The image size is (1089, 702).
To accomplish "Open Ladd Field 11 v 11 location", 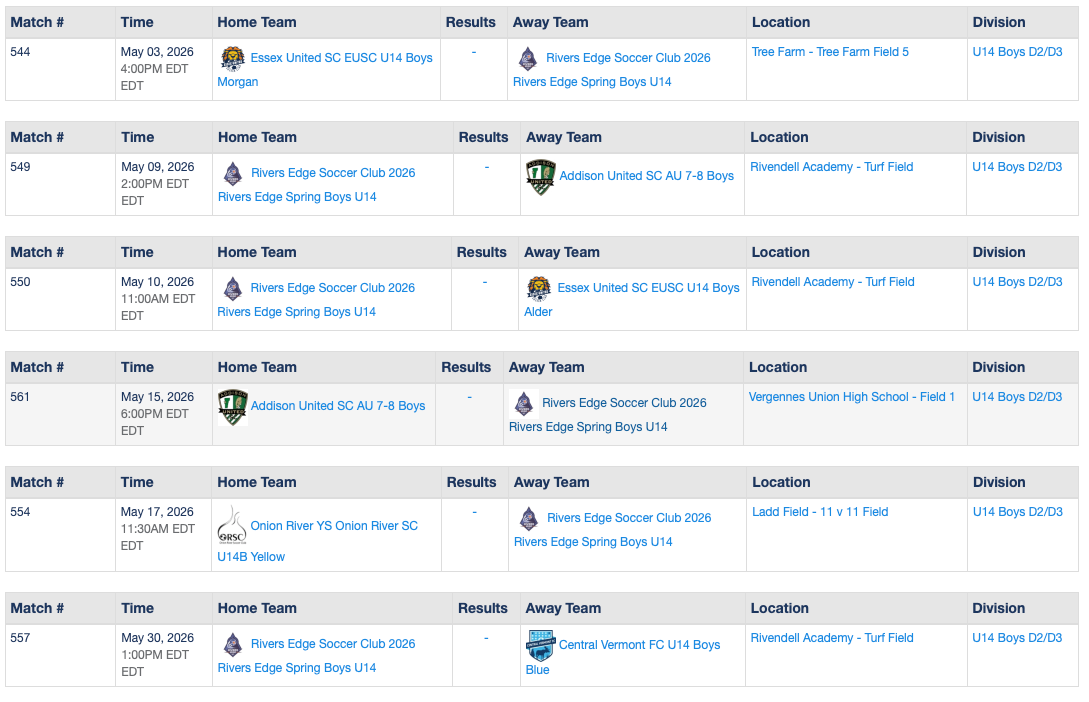I will pyautogui.click(x=820, y=512).
